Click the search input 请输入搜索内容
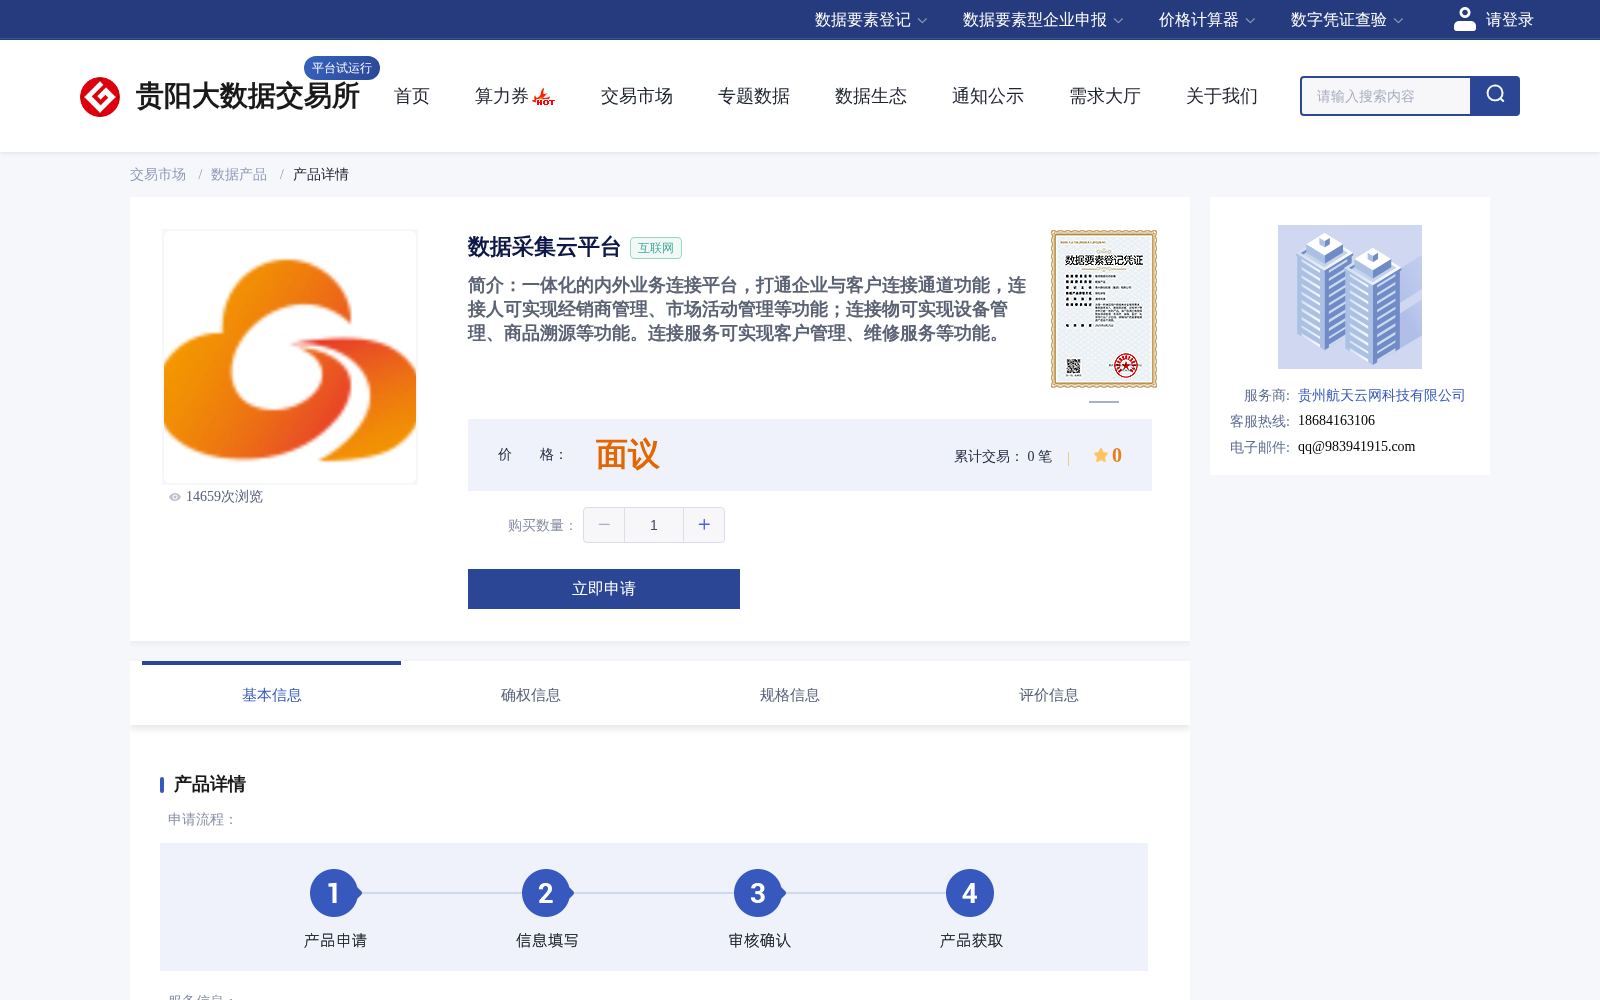This screenshot has height=1000, width=1600. click(x=1386, y=96)
